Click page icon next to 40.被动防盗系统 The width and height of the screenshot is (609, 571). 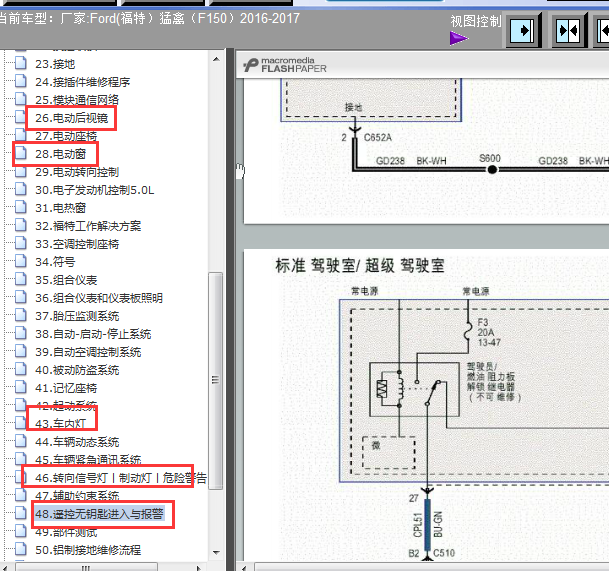[21, 369]
